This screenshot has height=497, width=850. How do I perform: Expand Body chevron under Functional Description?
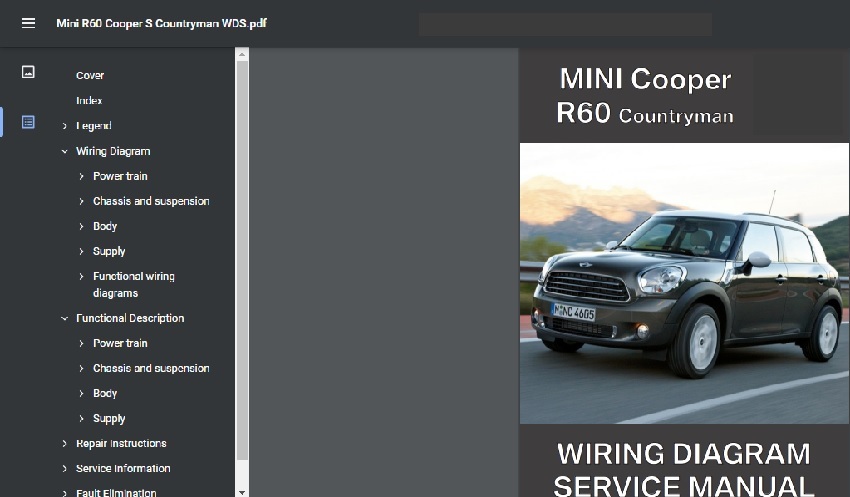coord(81,393)
